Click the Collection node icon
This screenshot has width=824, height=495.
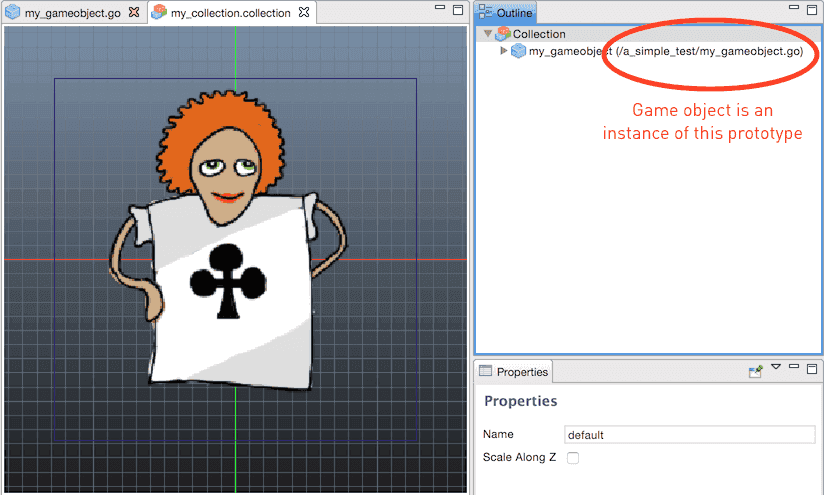(x=503, y=34)
